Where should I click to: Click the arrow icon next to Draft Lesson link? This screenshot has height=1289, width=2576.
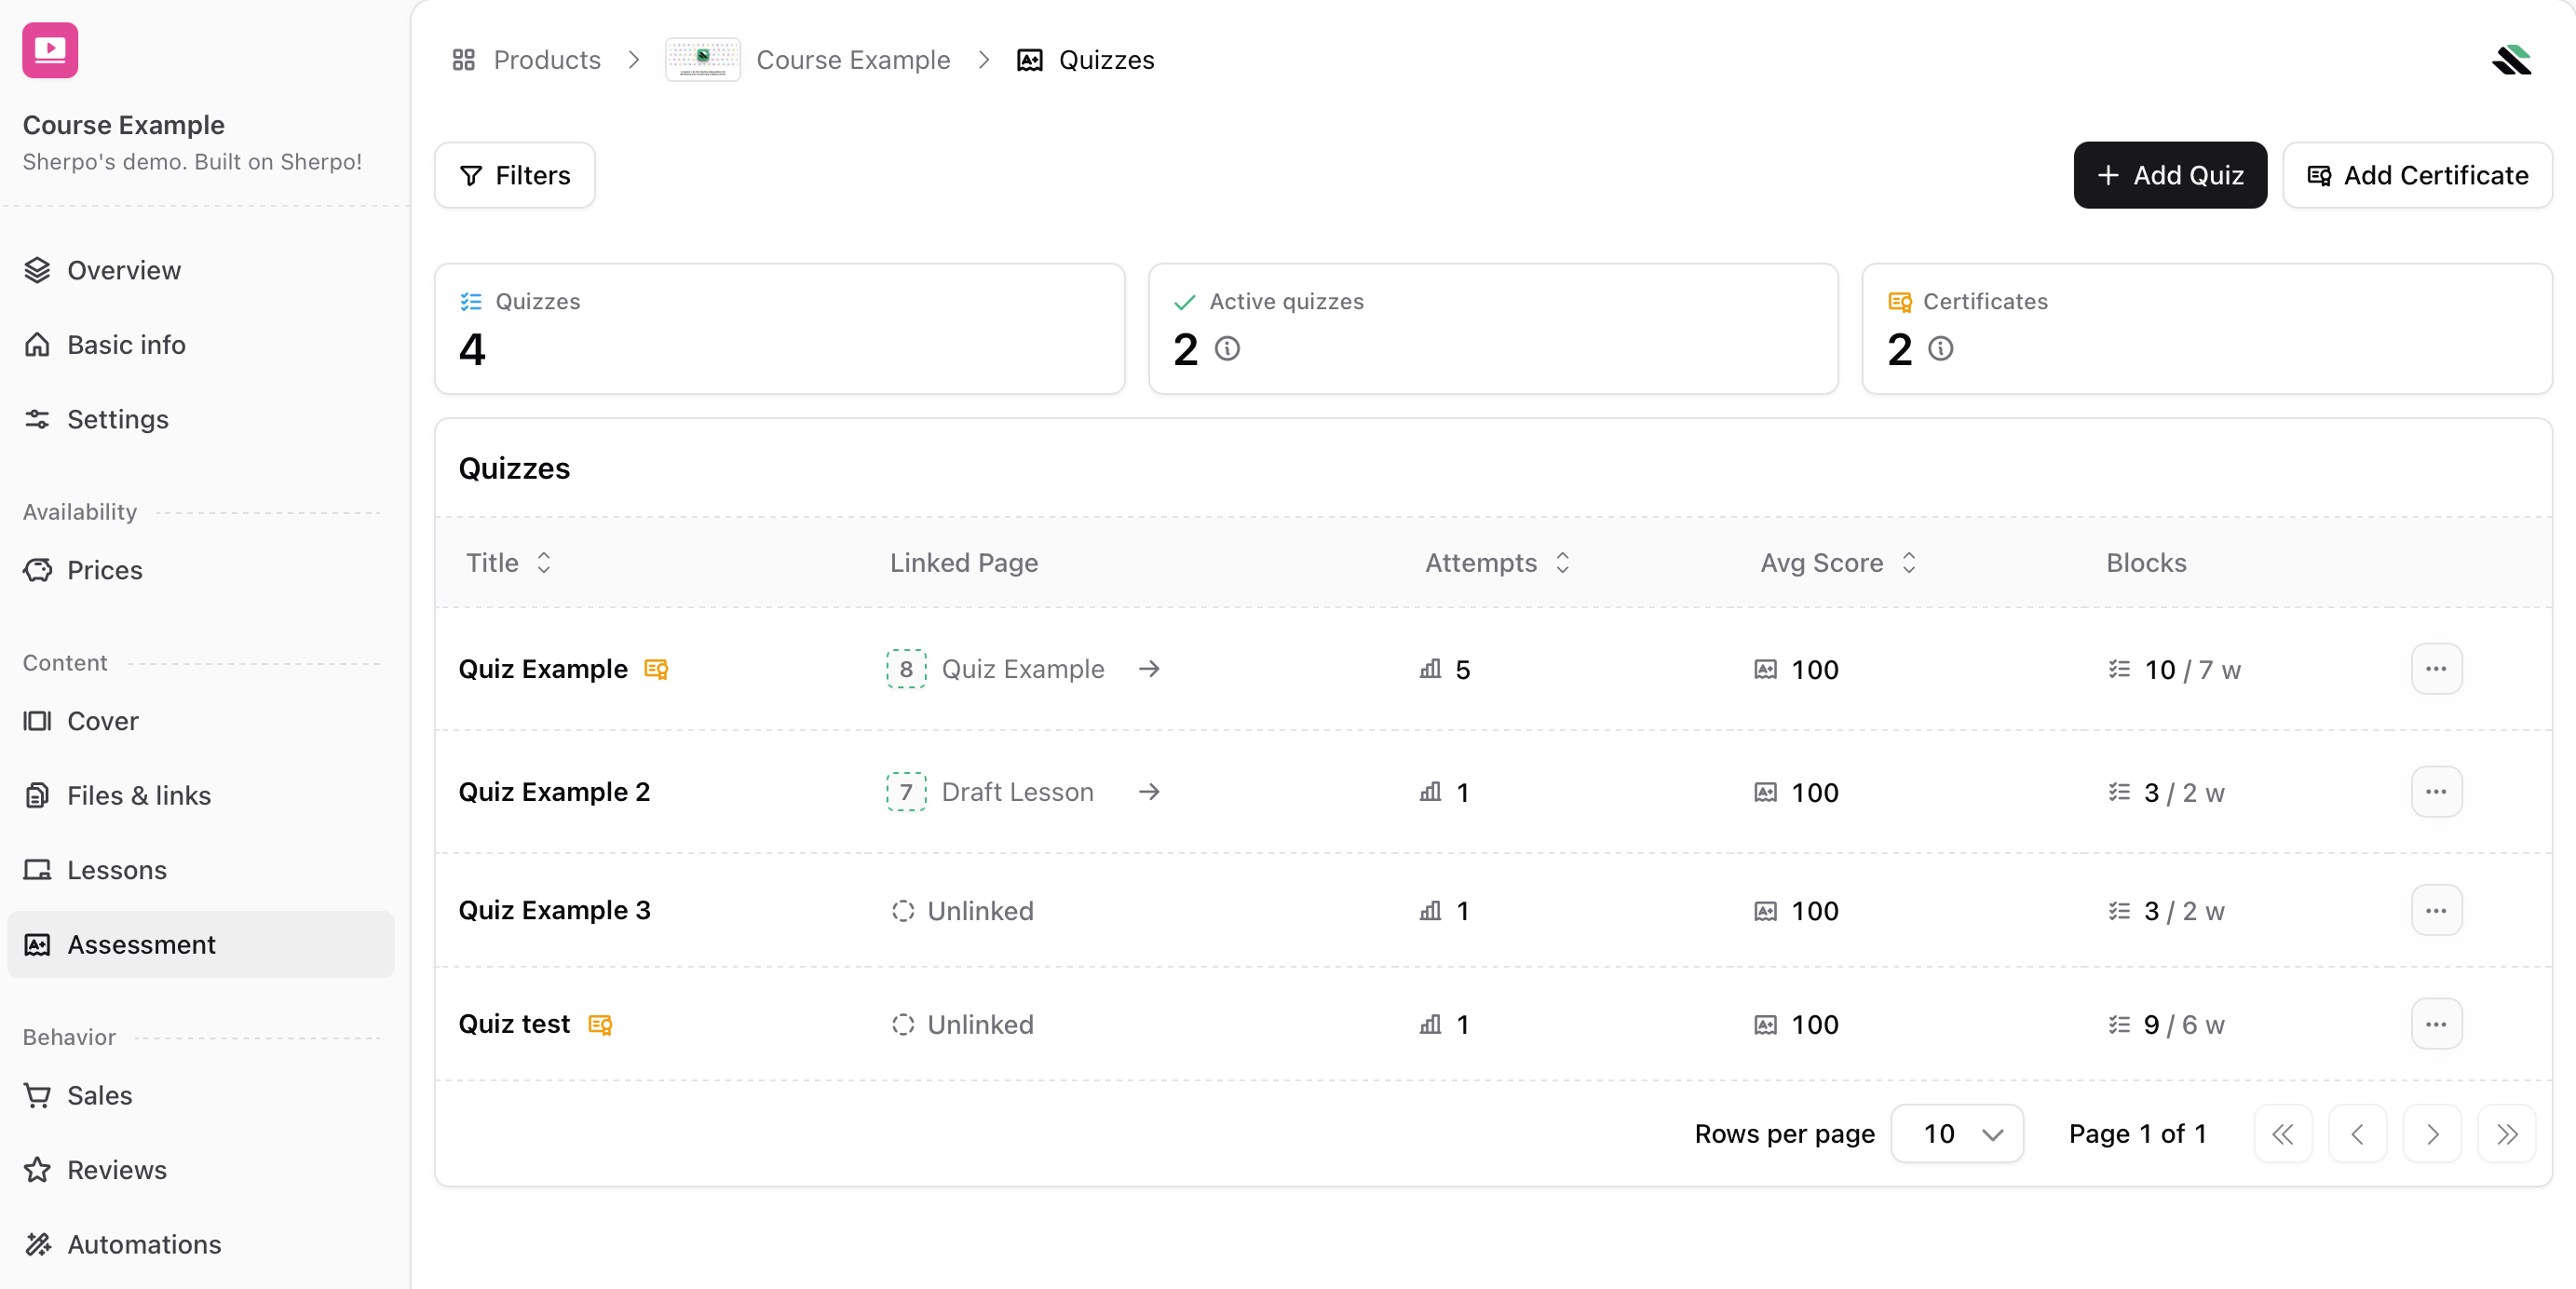tap(1149, 792)
